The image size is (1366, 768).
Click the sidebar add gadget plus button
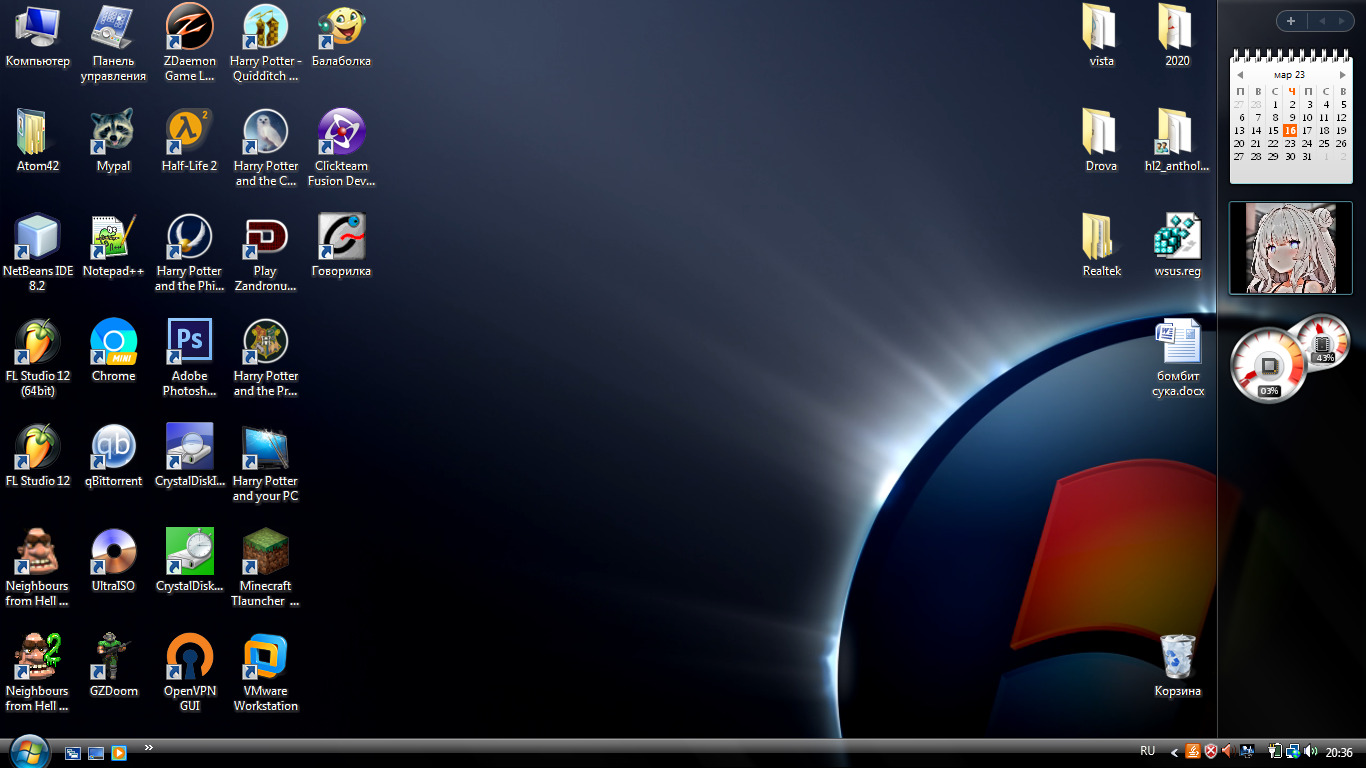coord(1290,21)
